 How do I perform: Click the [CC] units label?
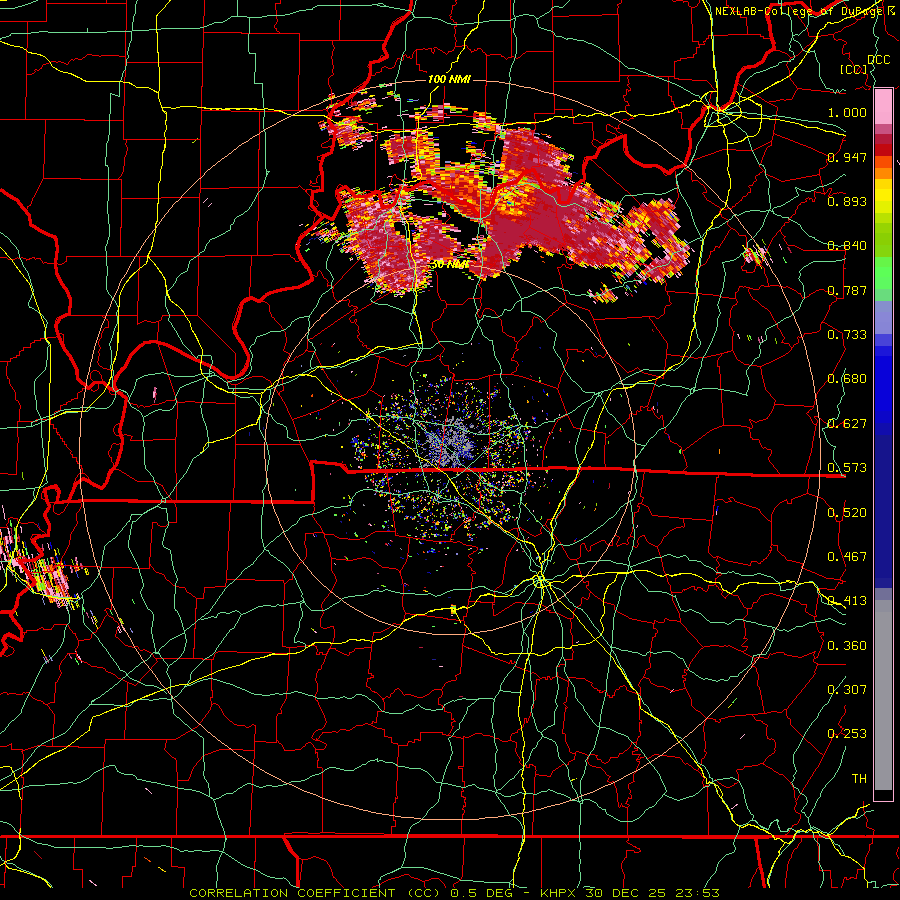click(x=854, y=69)
